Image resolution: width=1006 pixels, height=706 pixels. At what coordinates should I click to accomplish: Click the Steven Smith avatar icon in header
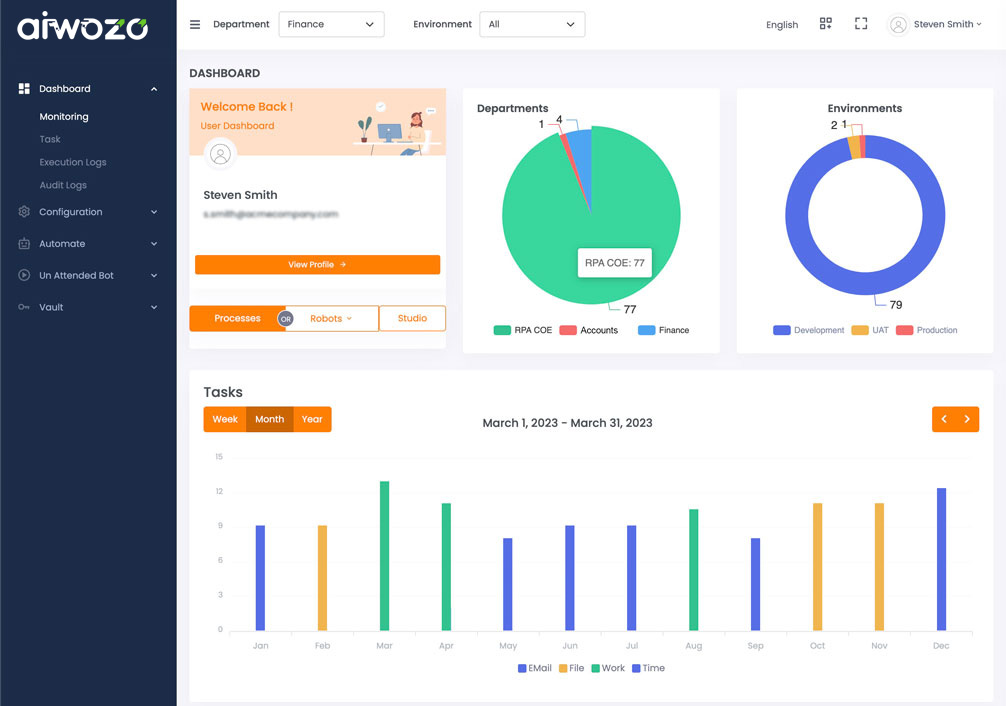(x=898, y=25)
